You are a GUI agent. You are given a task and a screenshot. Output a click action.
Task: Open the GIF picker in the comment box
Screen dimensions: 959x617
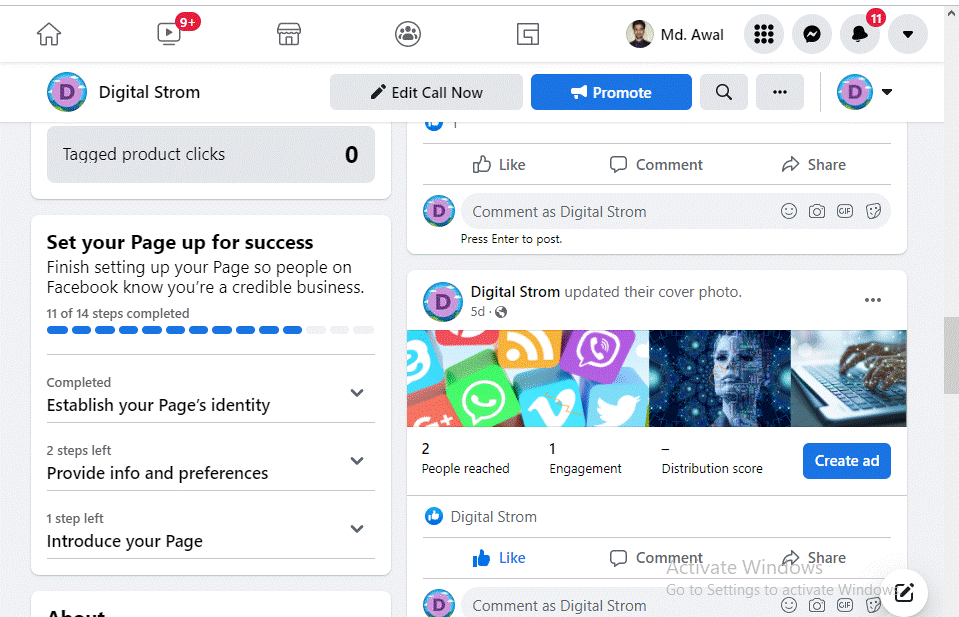tap(845, 211)
